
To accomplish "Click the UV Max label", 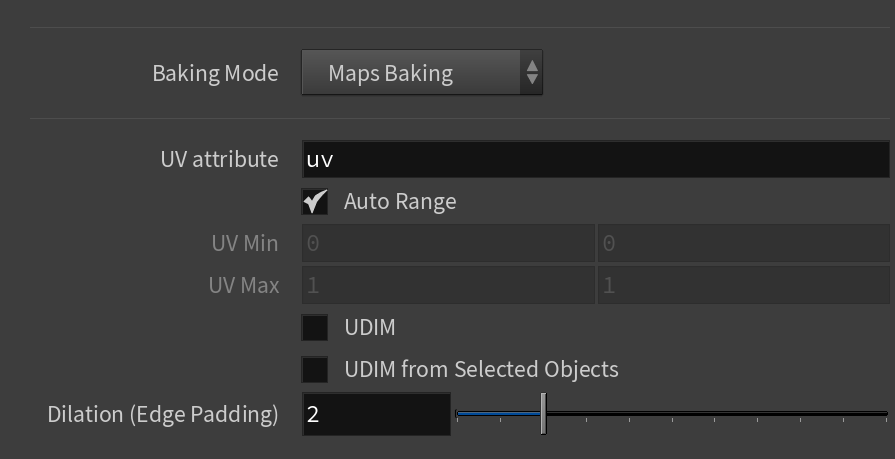I will click(244, 285).
